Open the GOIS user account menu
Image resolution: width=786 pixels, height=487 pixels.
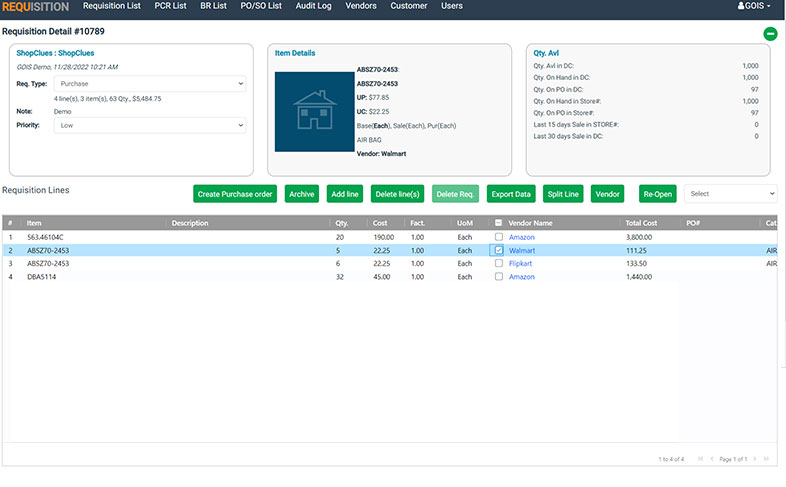coord(754,6)
